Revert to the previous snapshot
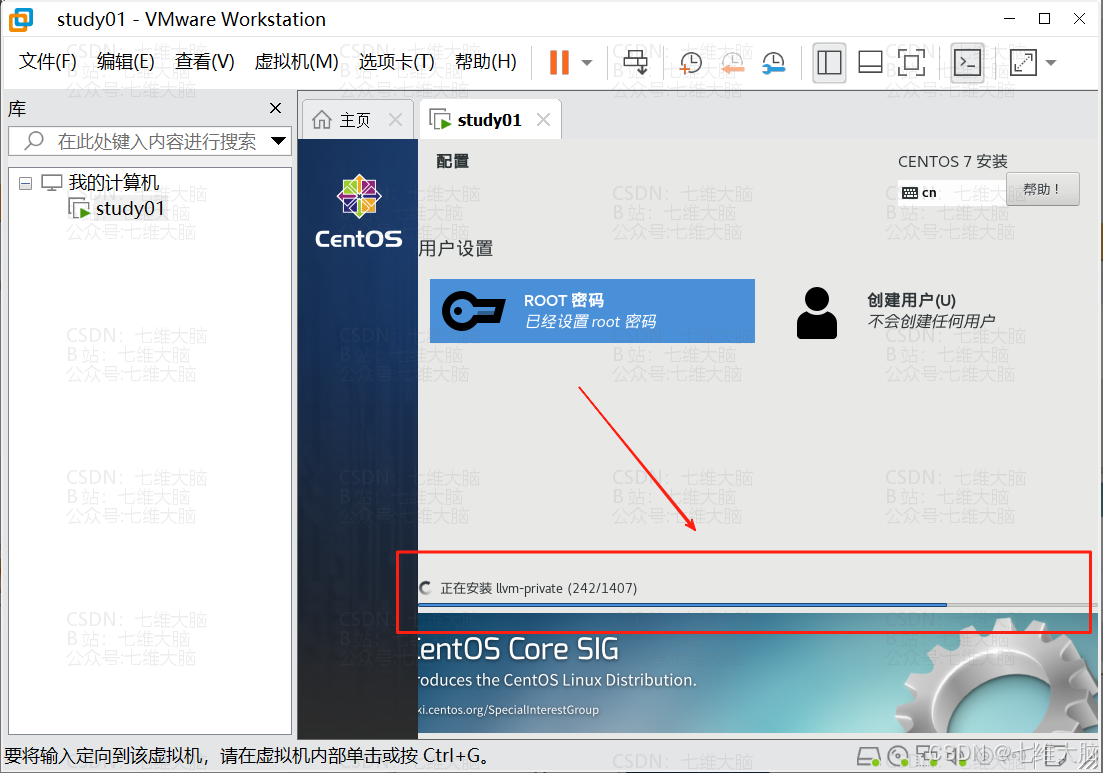This screenshot has height=773, width=1103. [732, 63]
